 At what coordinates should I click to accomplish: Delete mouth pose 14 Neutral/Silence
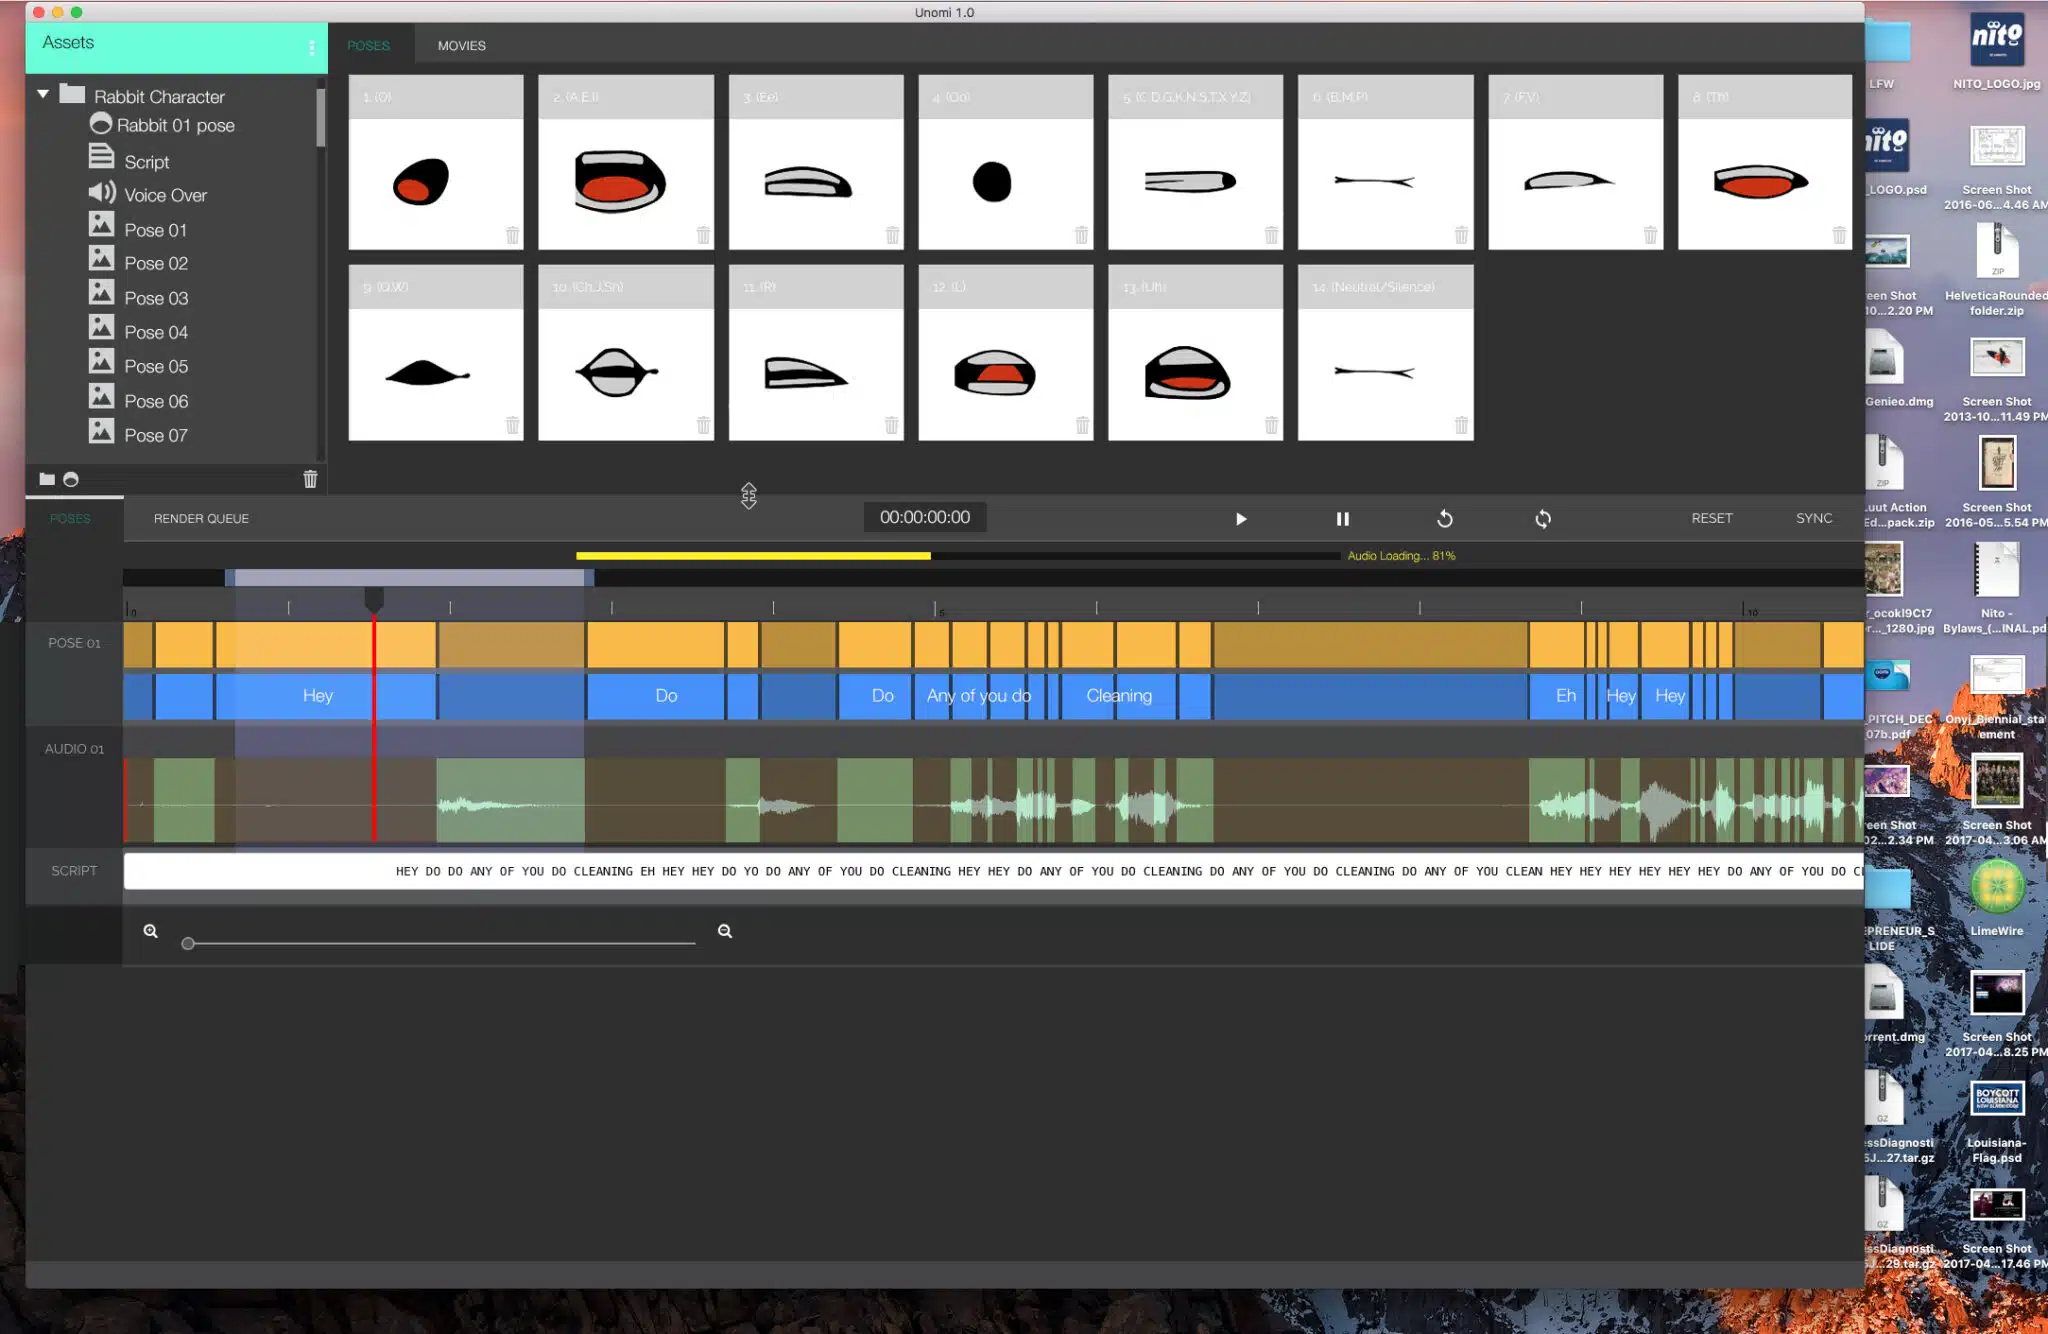point(1461,425)
